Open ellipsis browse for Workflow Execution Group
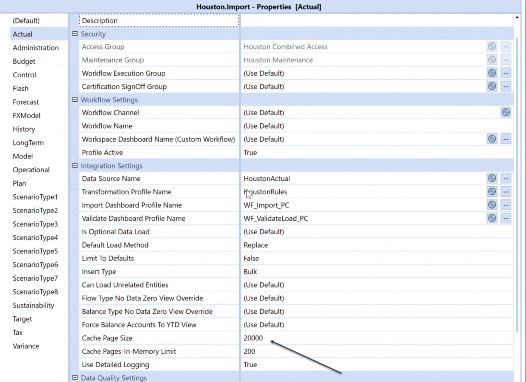This screenshot has width=526, height=382. [506, 73]
